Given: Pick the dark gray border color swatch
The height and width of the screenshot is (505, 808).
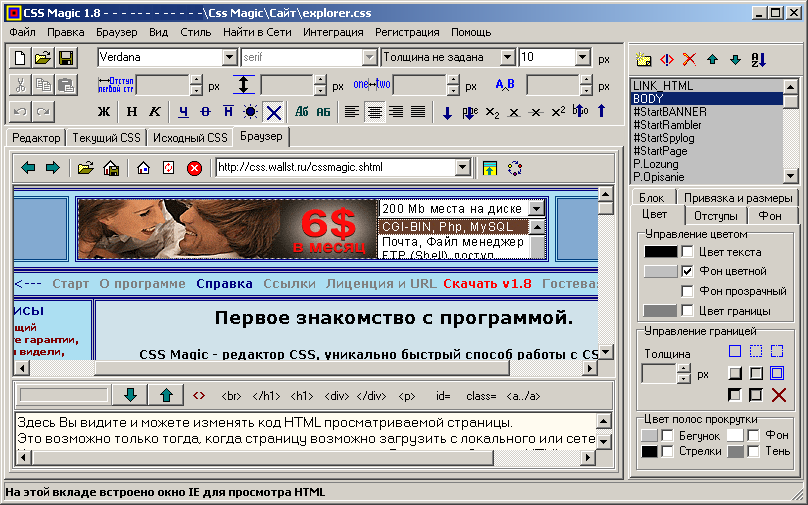Looking at the screenshot, I should pyautogui.click(x=660, y=311).
